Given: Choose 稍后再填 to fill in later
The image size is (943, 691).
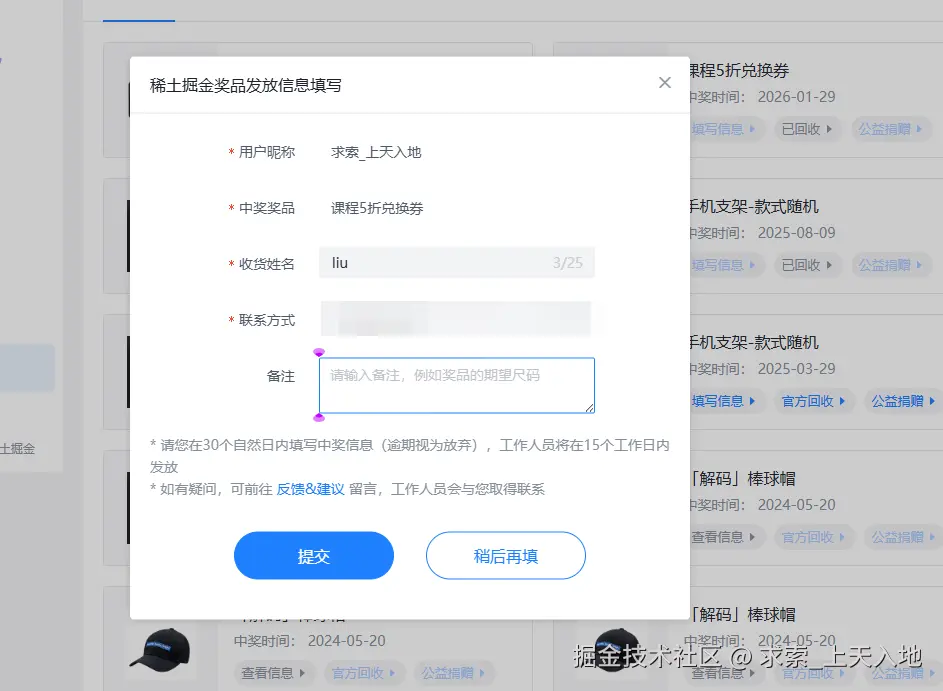Looking at the screenshot, I should 505,556.
